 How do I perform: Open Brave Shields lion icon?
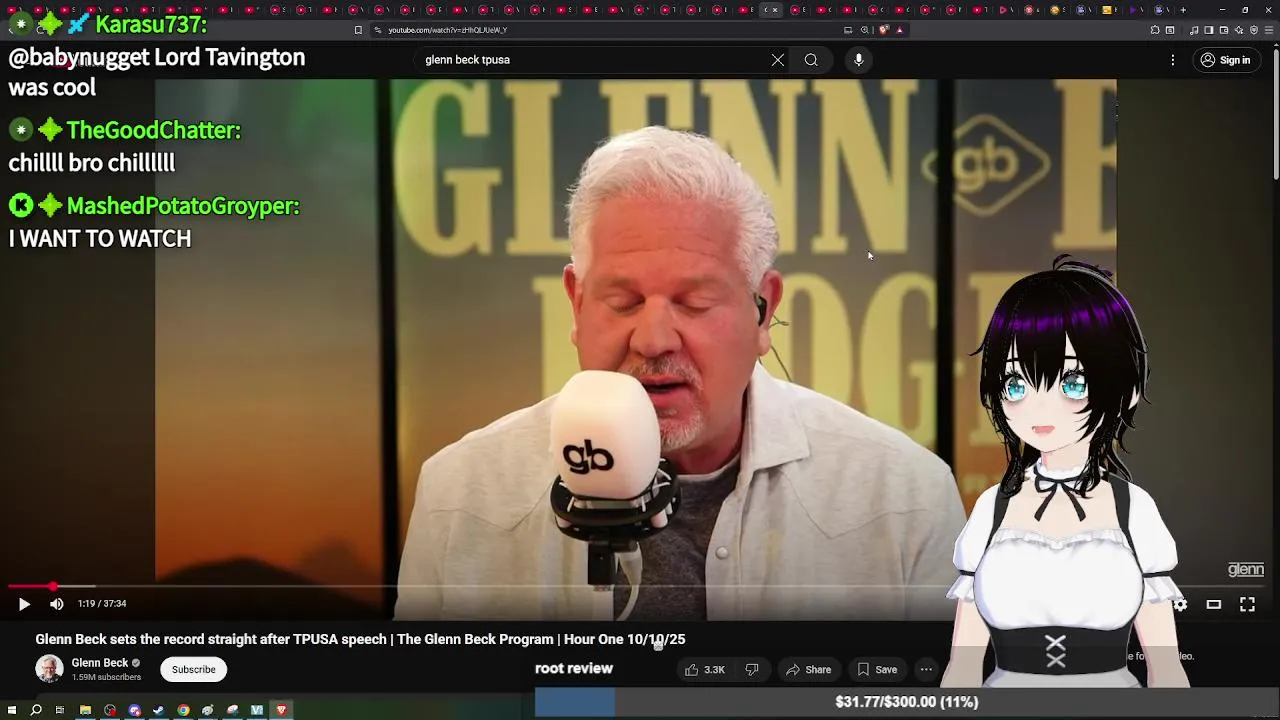pos(883,30)
